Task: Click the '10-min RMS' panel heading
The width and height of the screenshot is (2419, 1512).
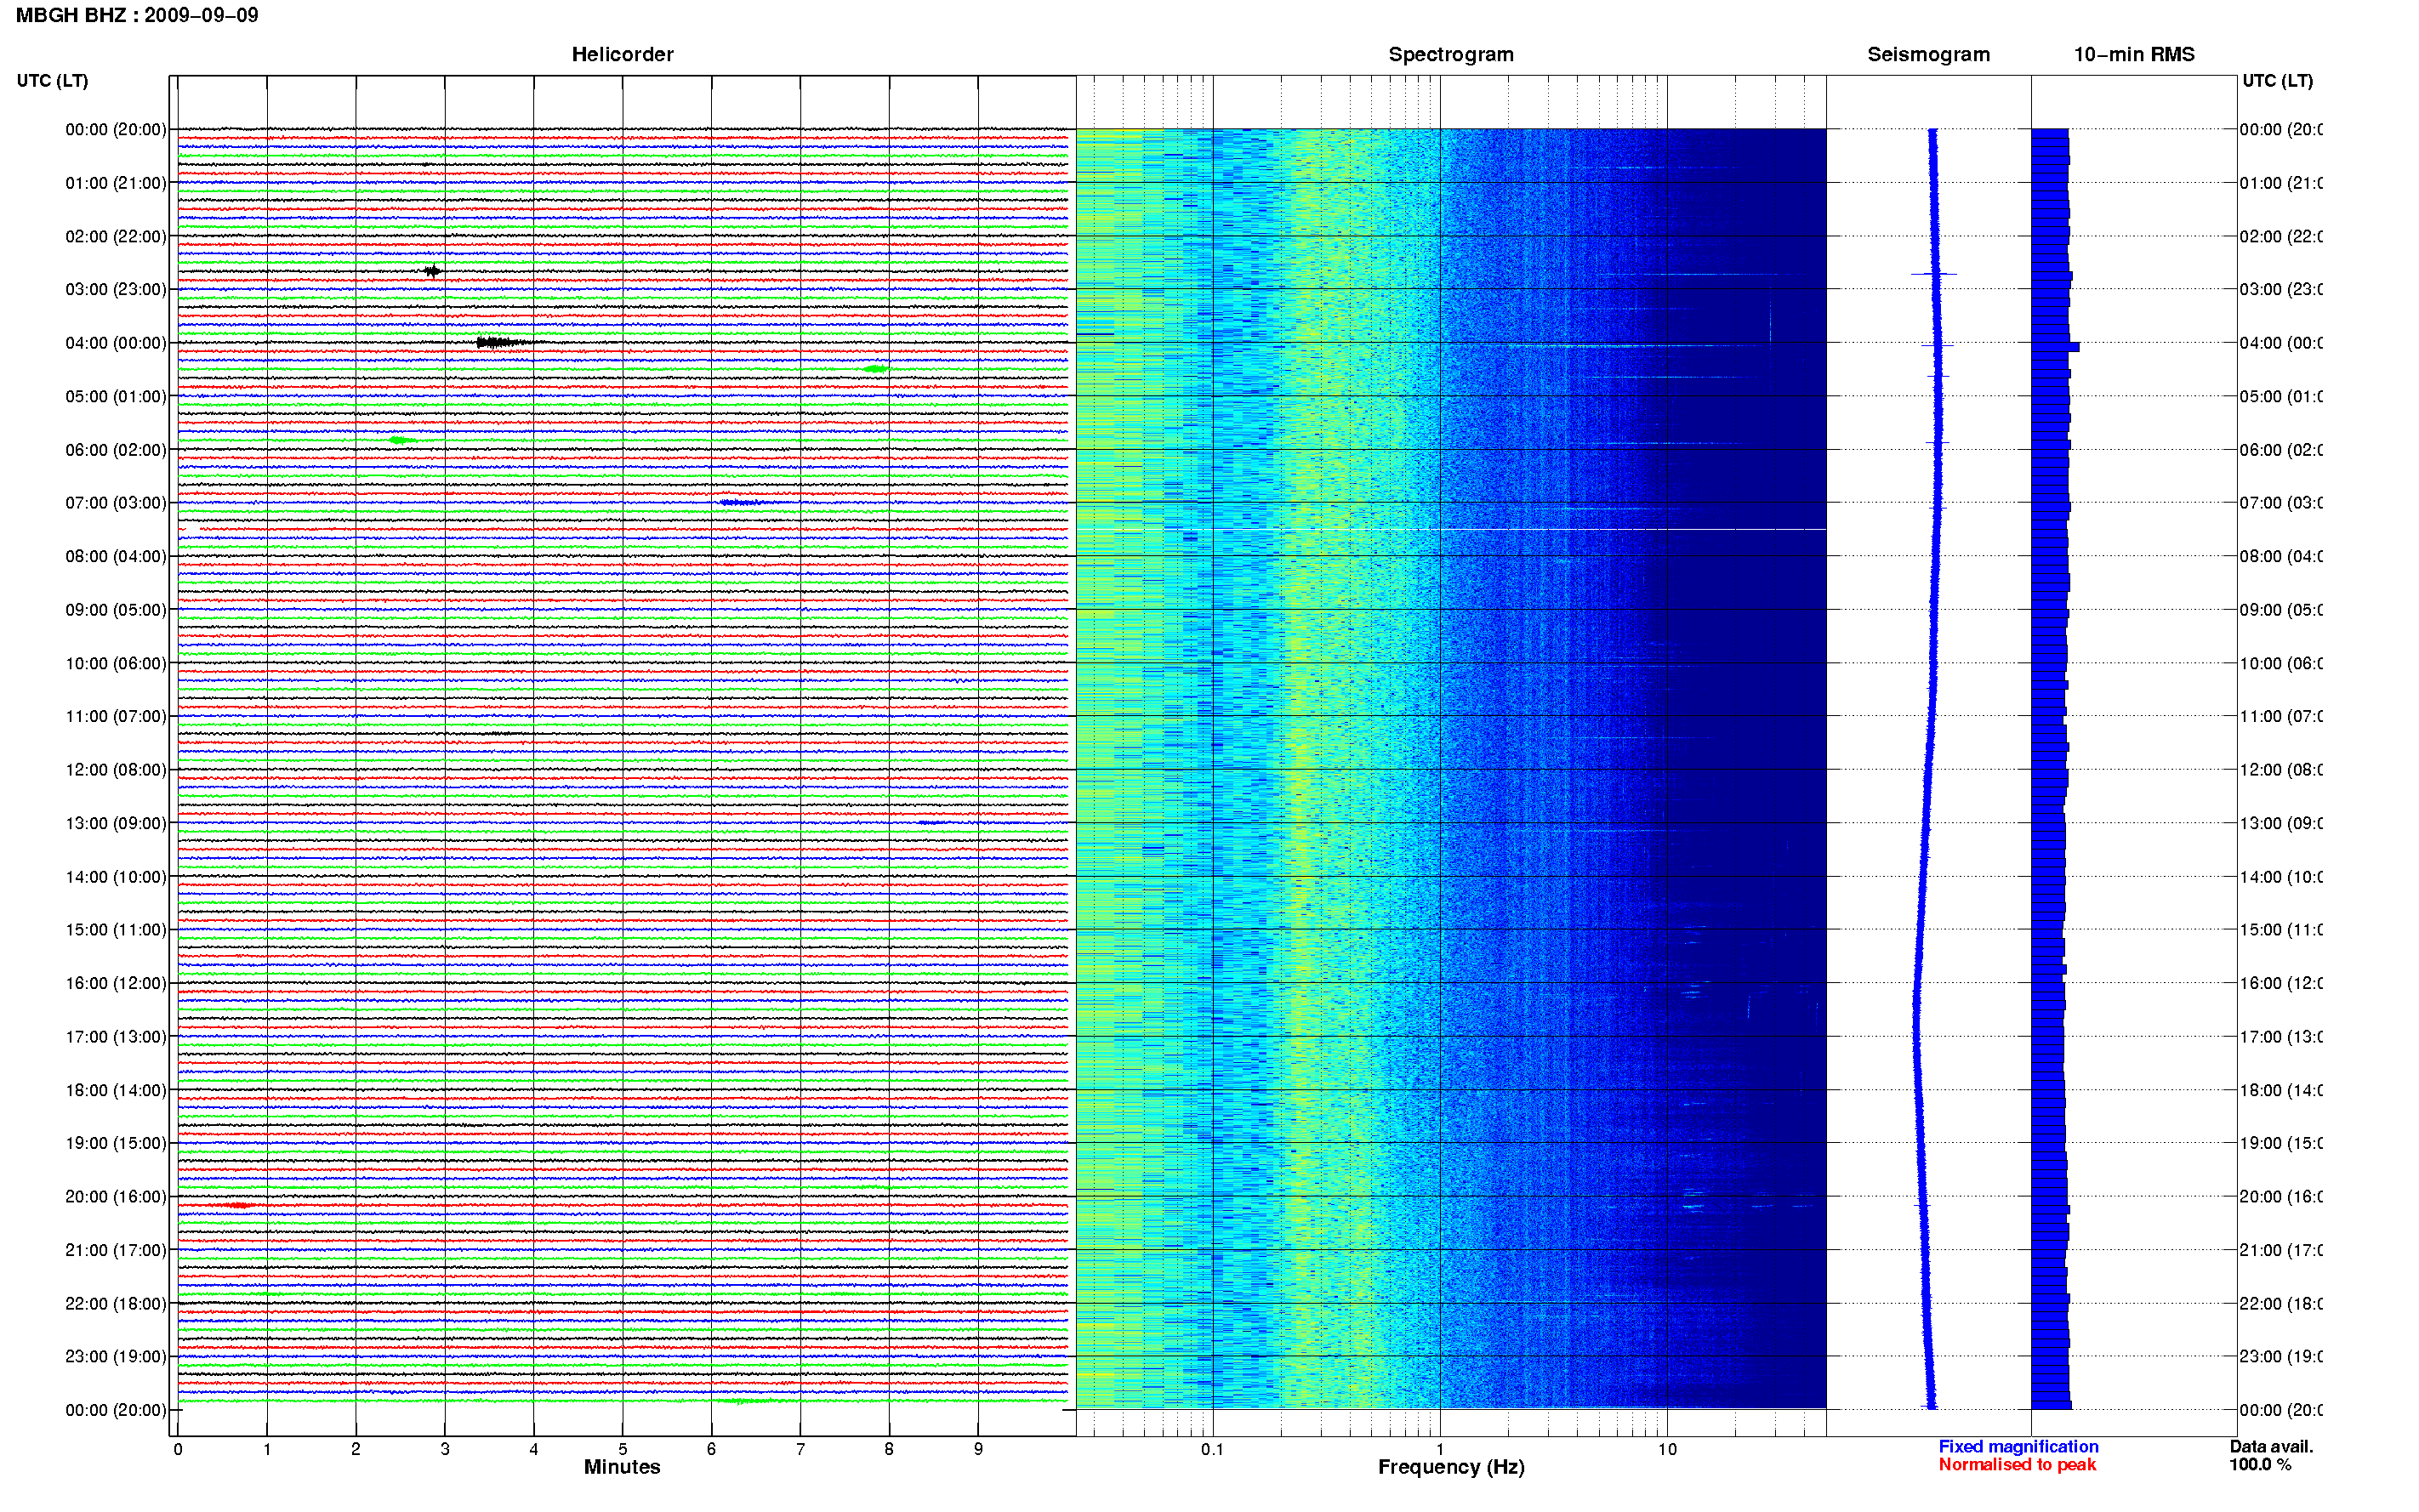Action: [2133, 54]
